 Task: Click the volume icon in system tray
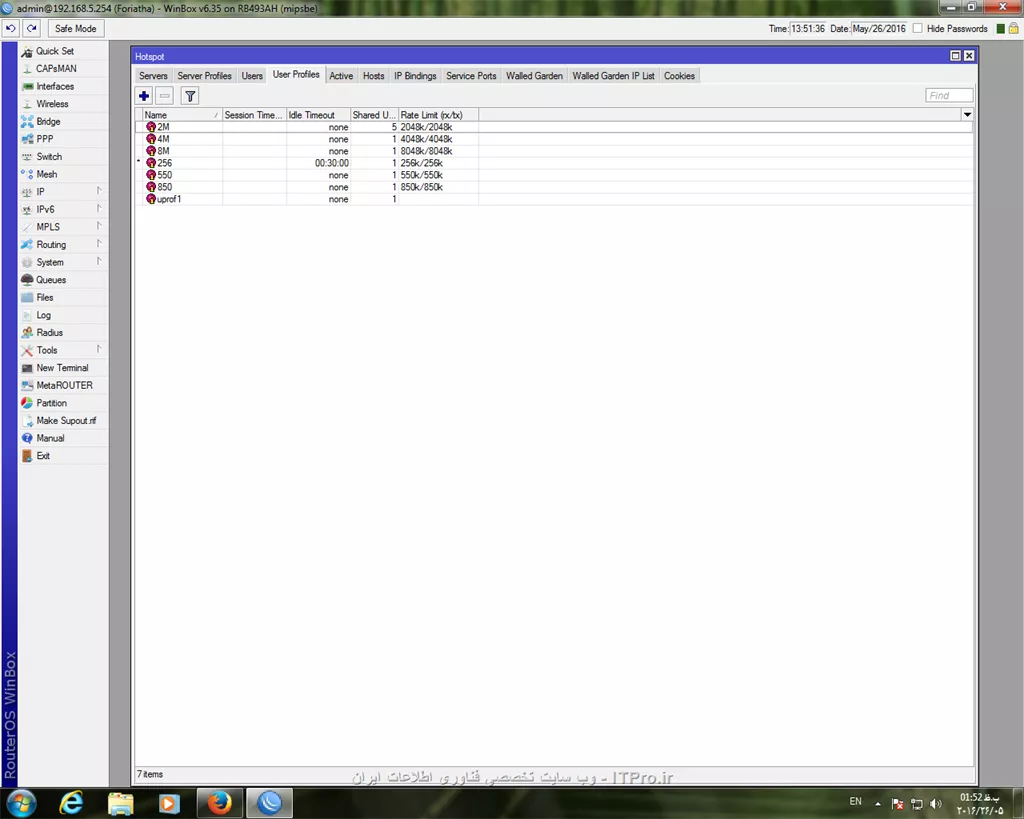(x=936, y=804)
